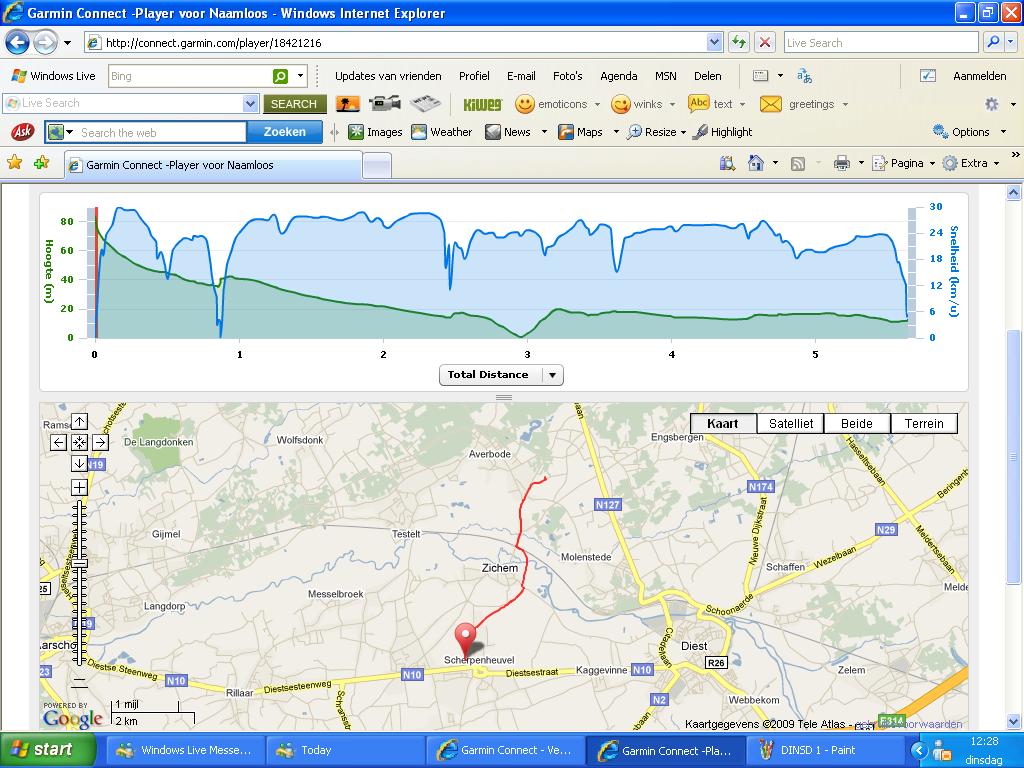Expand the Live Search combo box arrow
Screen dimensions: 1024x768
250,103
